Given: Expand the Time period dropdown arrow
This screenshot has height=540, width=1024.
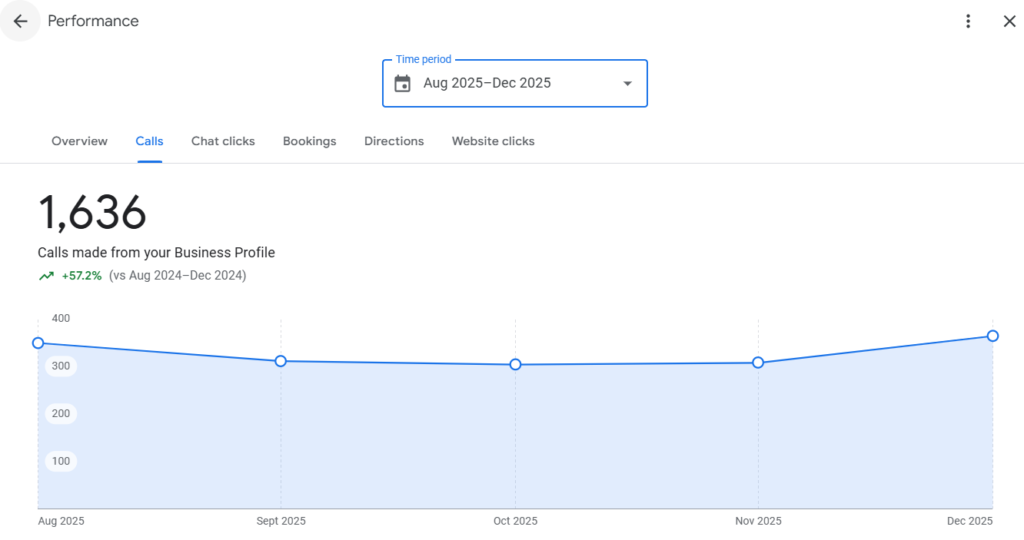Looking at the screenshot, I should tap(628, 84).
